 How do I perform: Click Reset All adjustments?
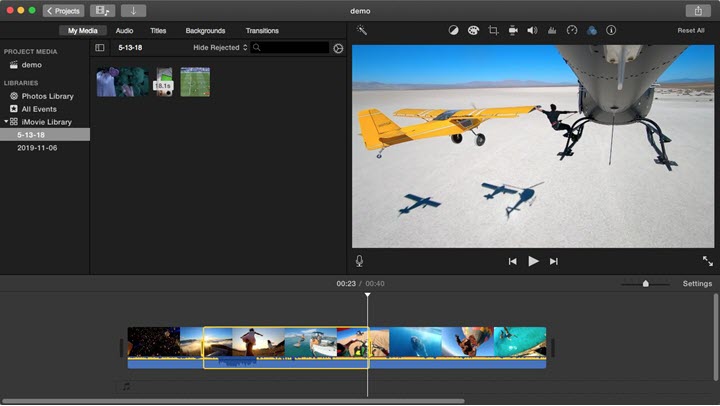tap(690, 31)
